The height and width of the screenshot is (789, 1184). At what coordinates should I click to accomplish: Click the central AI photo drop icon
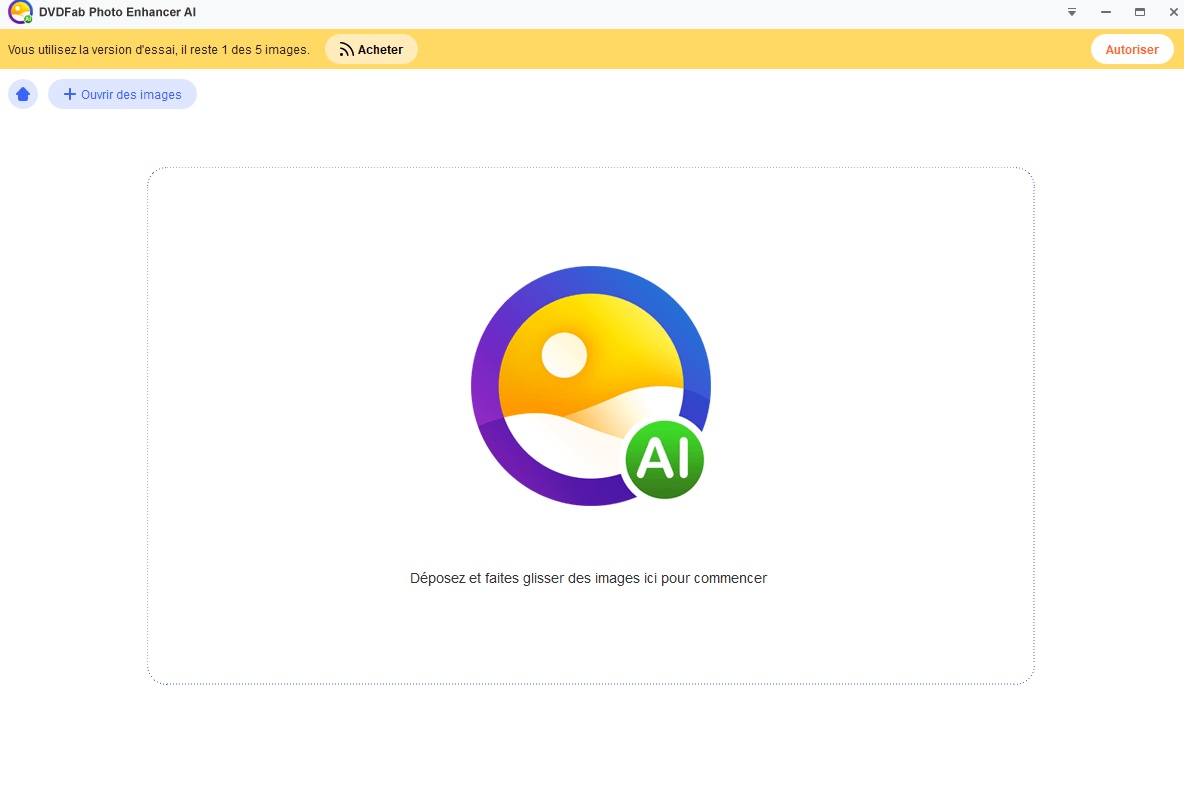[x=590, y=386]
